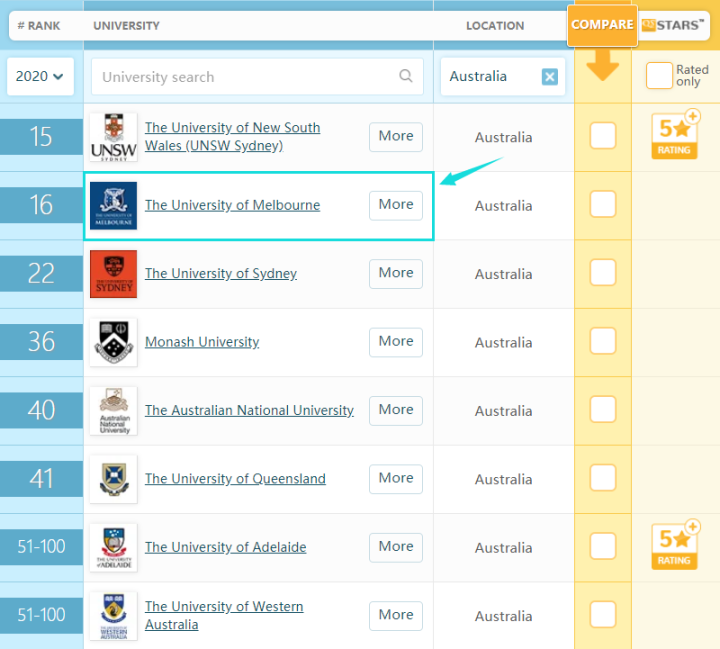Clear the Australia location filter
Screen dimensions: 720x649
pyautogui.click(x=550, y=76)
